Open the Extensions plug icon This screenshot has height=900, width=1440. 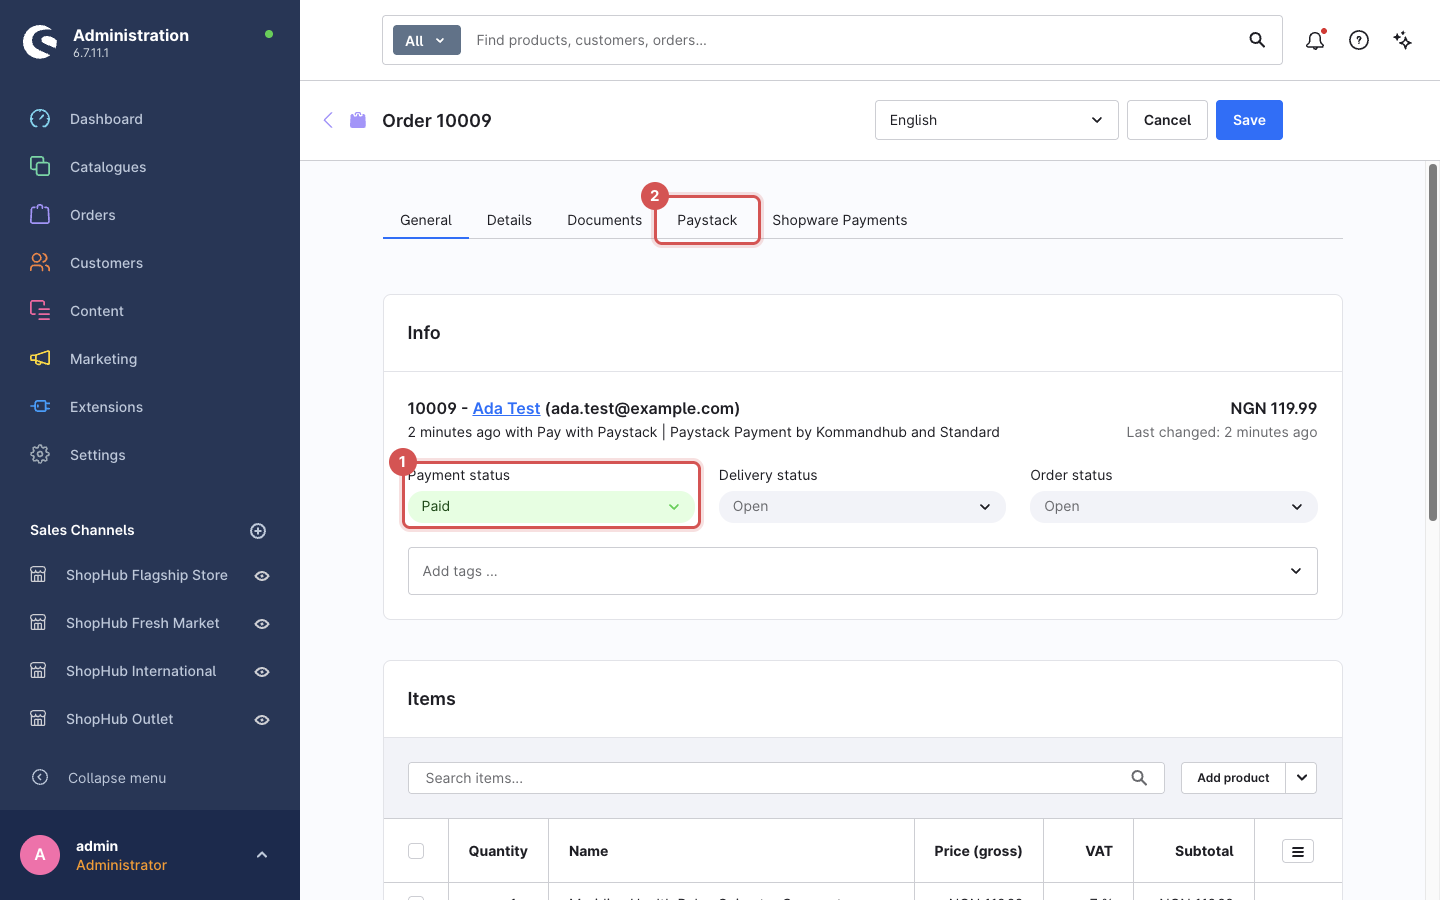(40, 407)
